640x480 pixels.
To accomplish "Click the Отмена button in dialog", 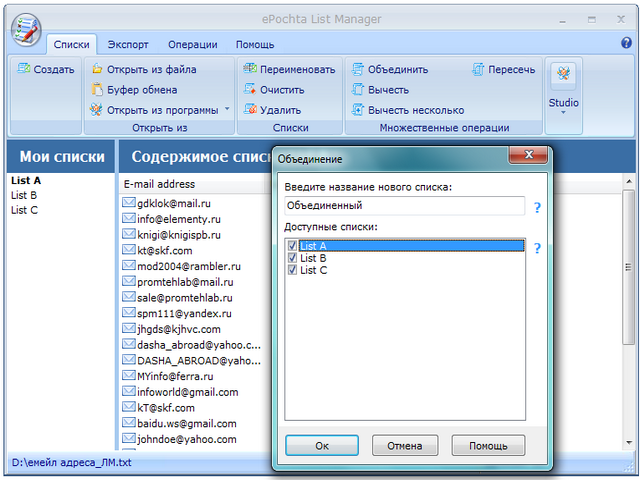I will tap(405, 445).
